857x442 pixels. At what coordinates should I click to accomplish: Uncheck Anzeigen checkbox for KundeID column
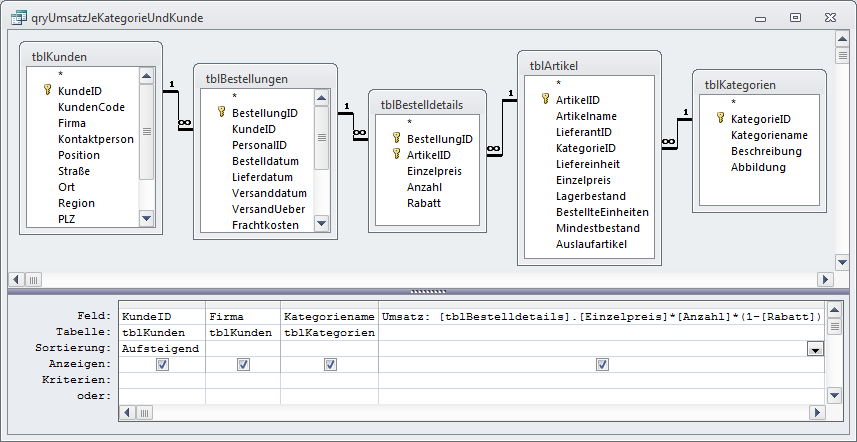click(x=162, y=365)
